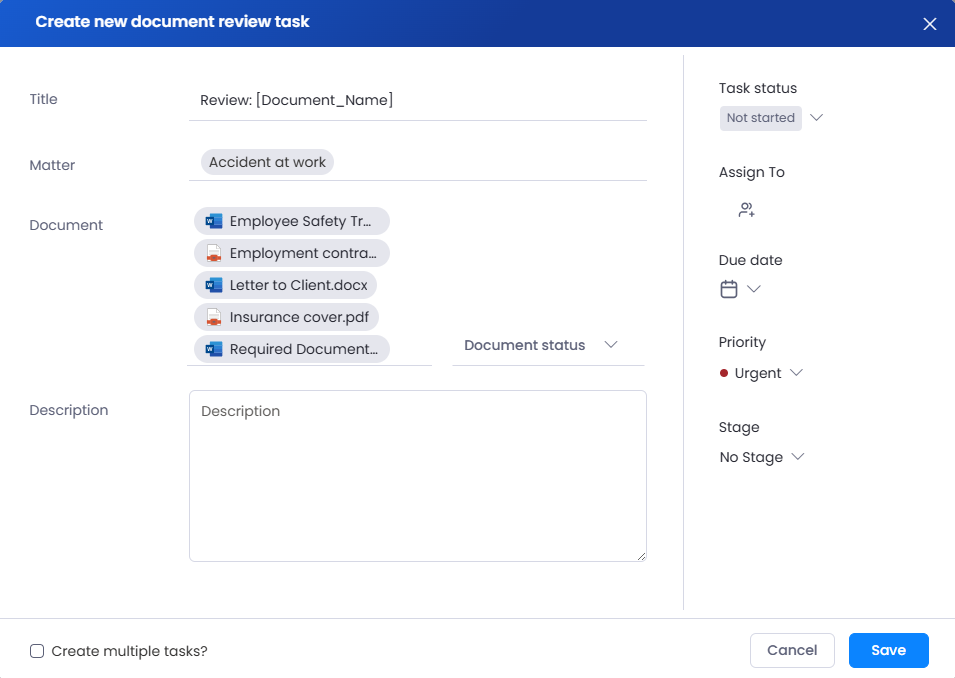
Task: Click PDF icon on Insurance cover.pdf
Action: pos(214,317)
